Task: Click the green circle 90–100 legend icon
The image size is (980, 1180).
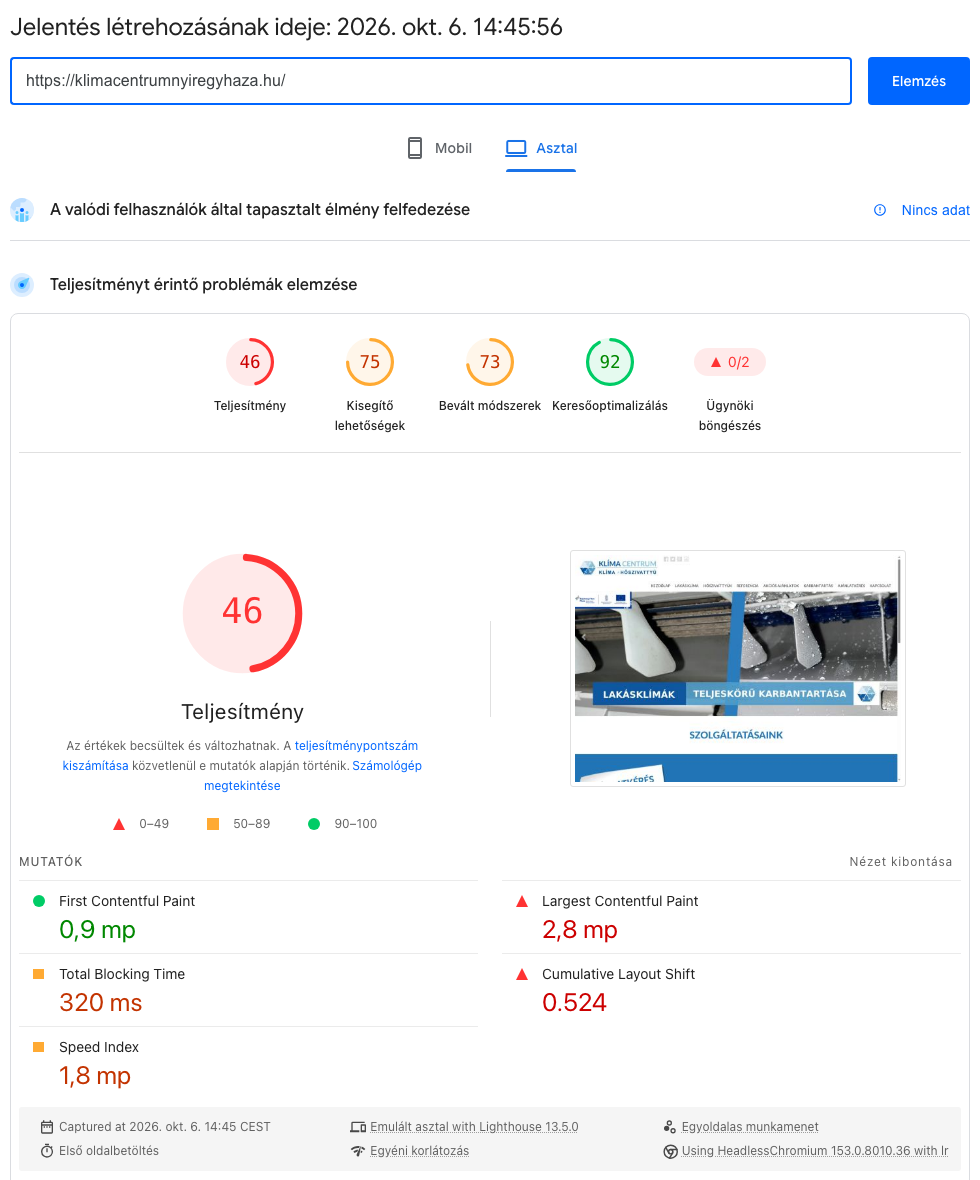Action: (x=314, y=824)
